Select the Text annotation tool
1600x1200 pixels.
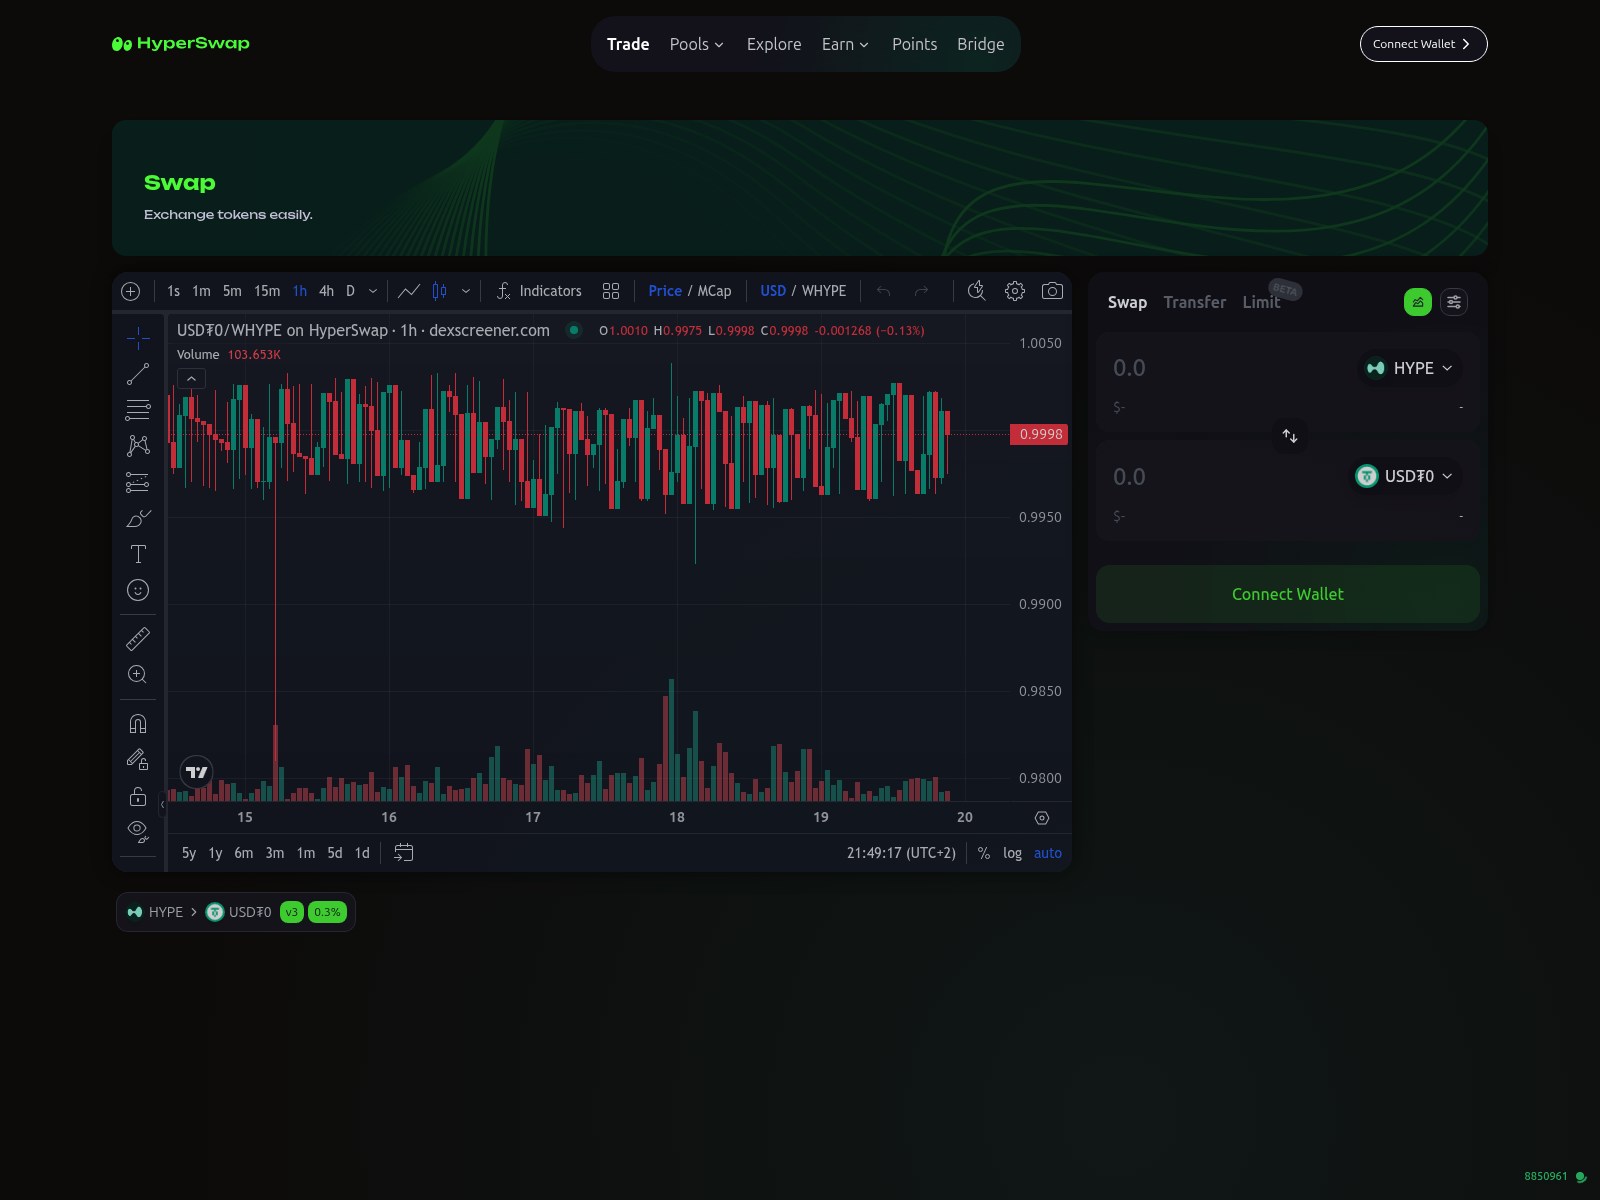pyautogui.click(x=138, y=553)
